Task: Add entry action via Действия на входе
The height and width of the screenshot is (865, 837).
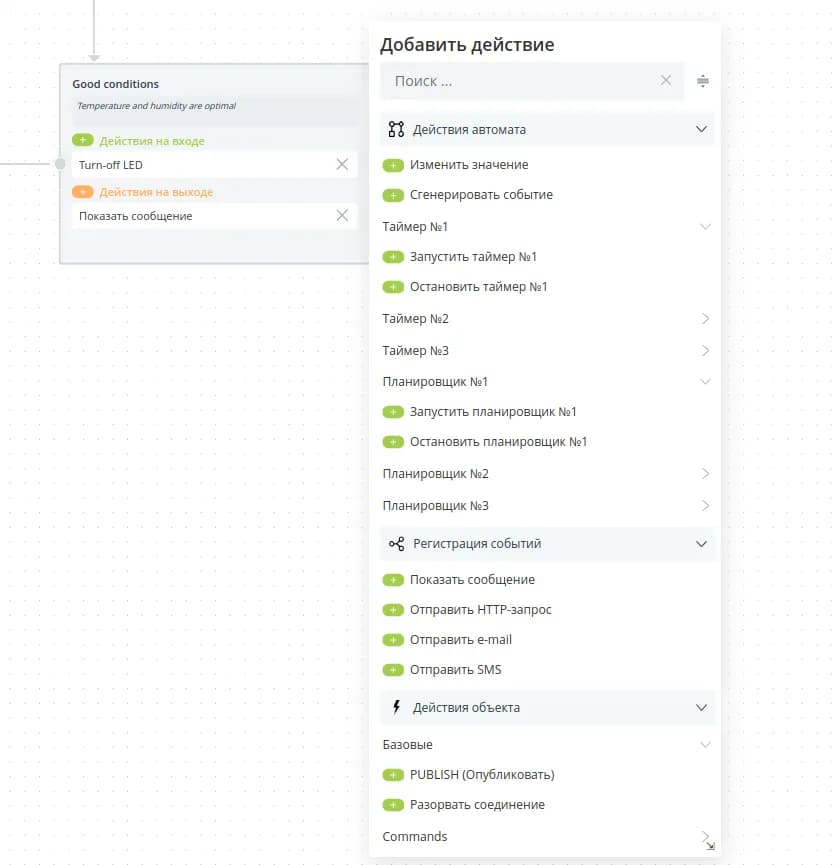Action: pos(83,141)
